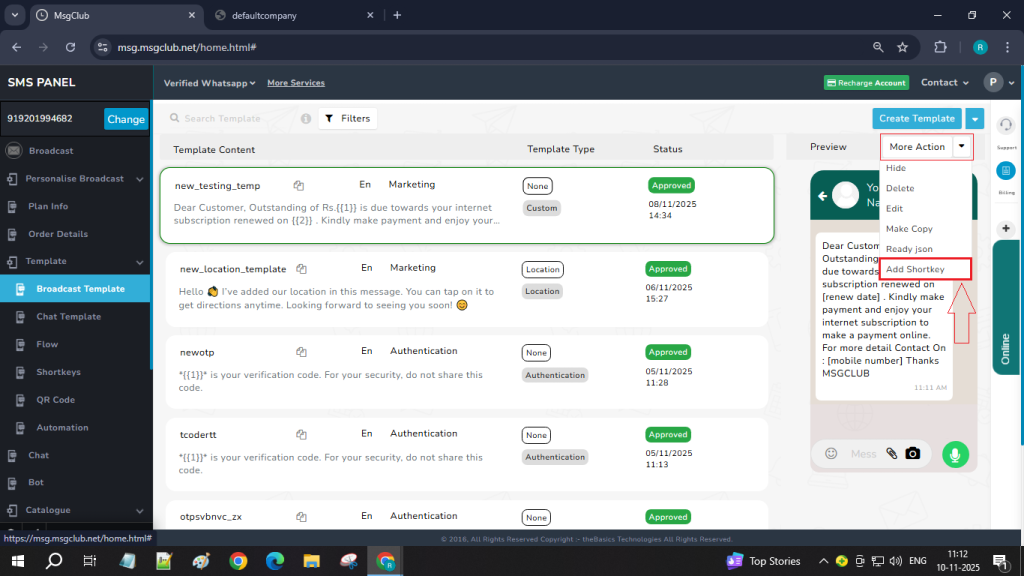The height and width of the screenshot is (576, 1024).
Task: Click the emoji icon in preview message bar
Action: pyautogui.click(x=831, y=453)
